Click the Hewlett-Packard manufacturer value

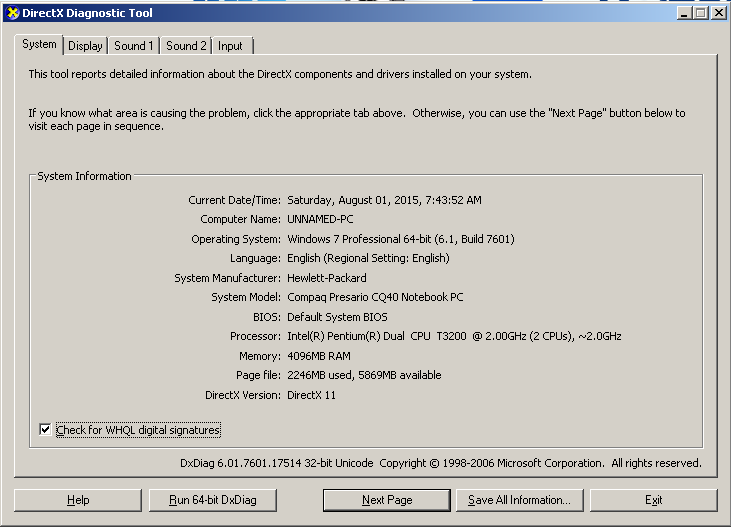click(327, 278)
